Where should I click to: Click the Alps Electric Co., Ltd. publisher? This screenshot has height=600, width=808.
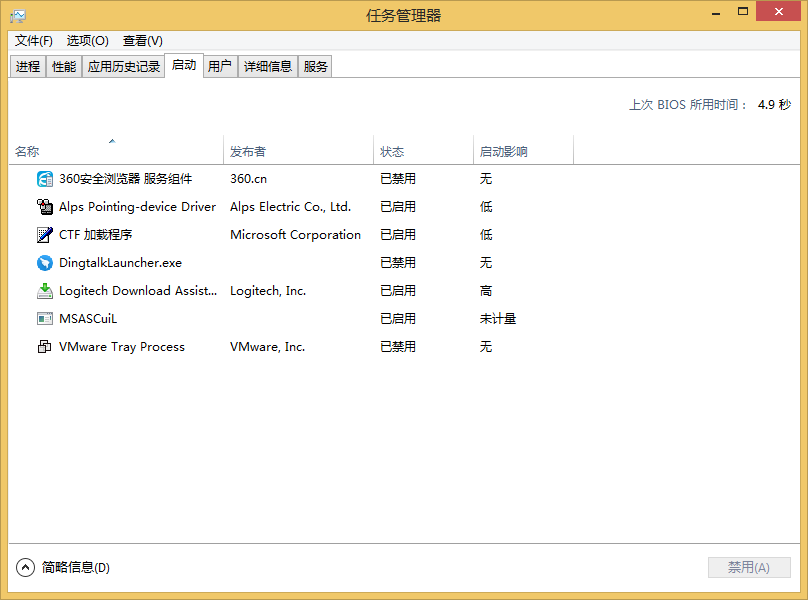(x=291, y=207)
